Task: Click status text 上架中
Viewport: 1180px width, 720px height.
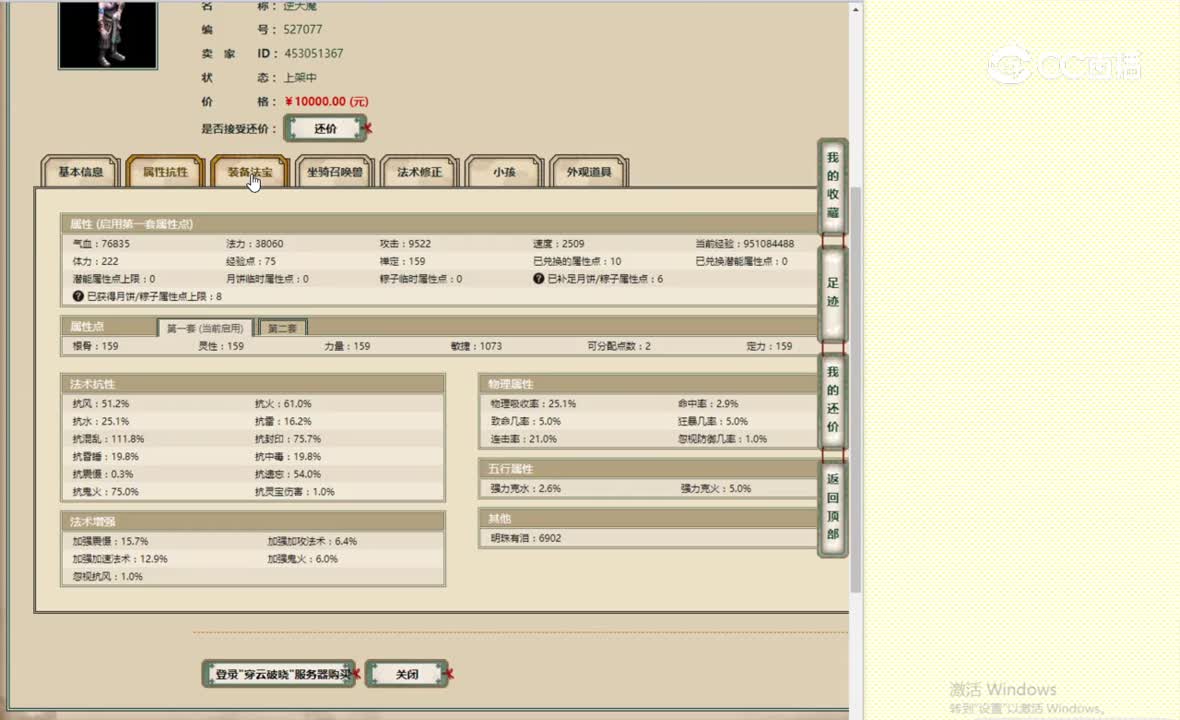Action: (x=300, y=77)
